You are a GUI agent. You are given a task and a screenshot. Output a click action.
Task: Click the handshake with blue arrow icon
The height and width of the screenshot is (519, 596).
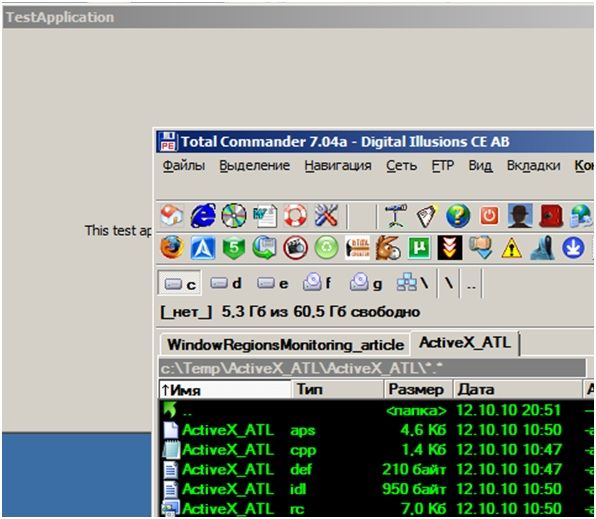481,248
